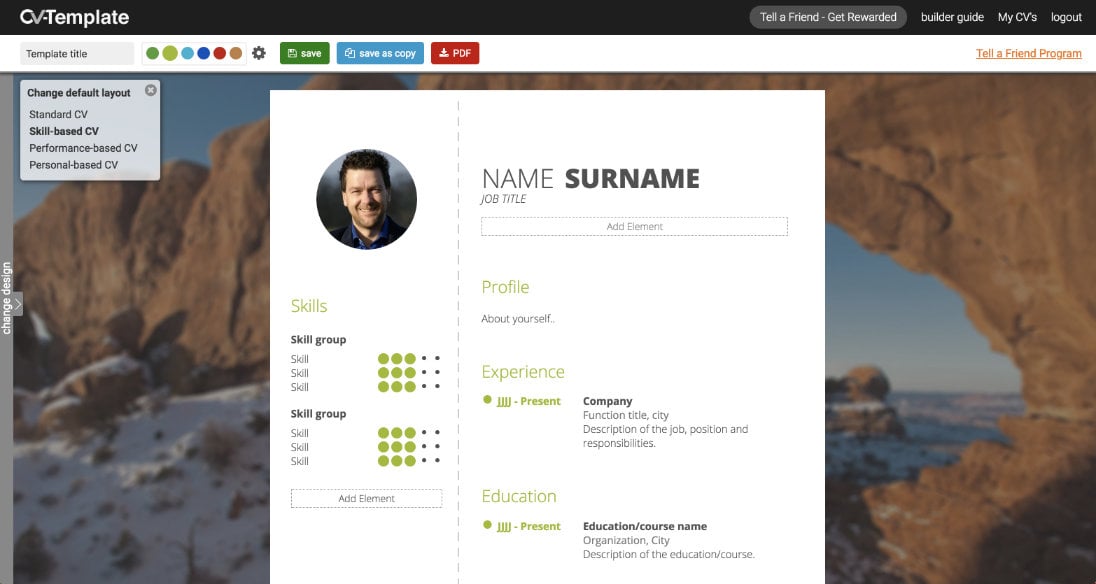Edit the SURNAME text
The width and height of the screenshot is (1096, 584).
(x=632, y=179)
